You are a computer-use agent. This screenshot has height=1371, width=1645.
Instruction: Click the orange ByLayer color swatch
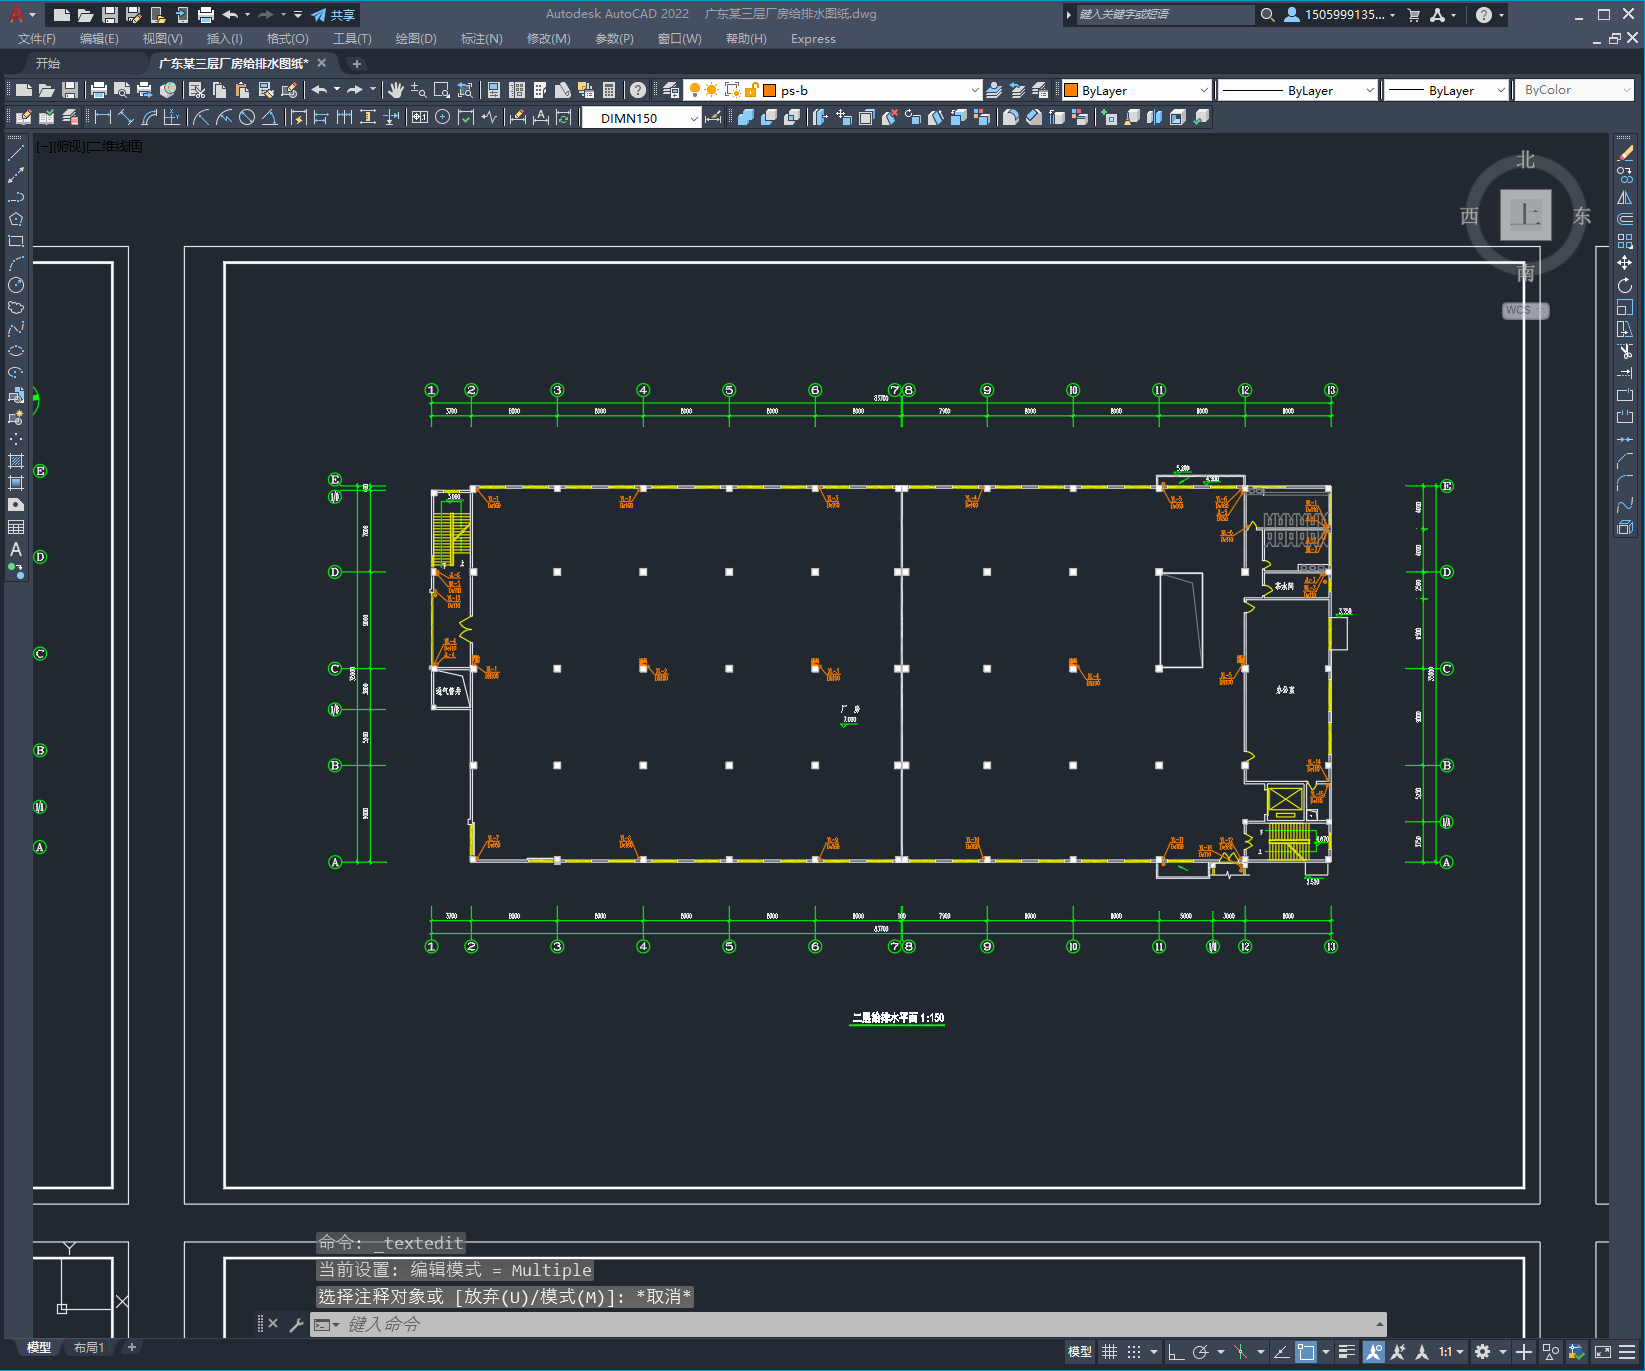coord(1071,90)
